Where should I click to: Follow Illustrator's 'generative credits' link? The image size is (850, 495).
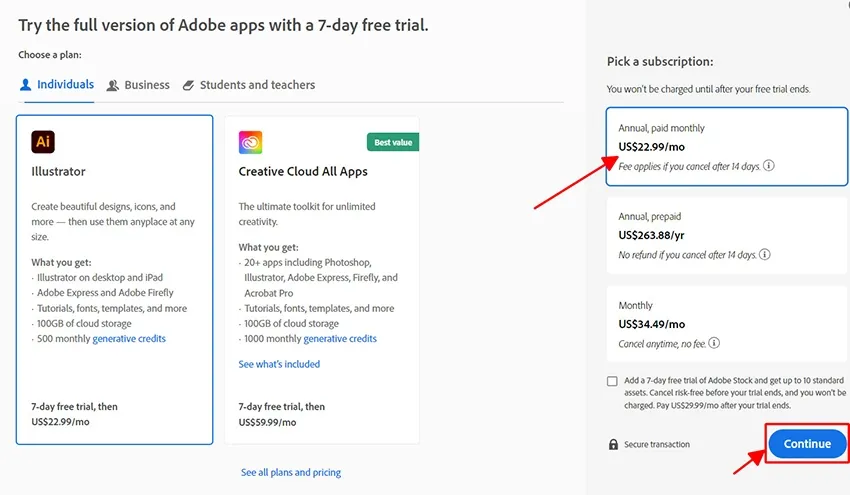click(129, 339)
